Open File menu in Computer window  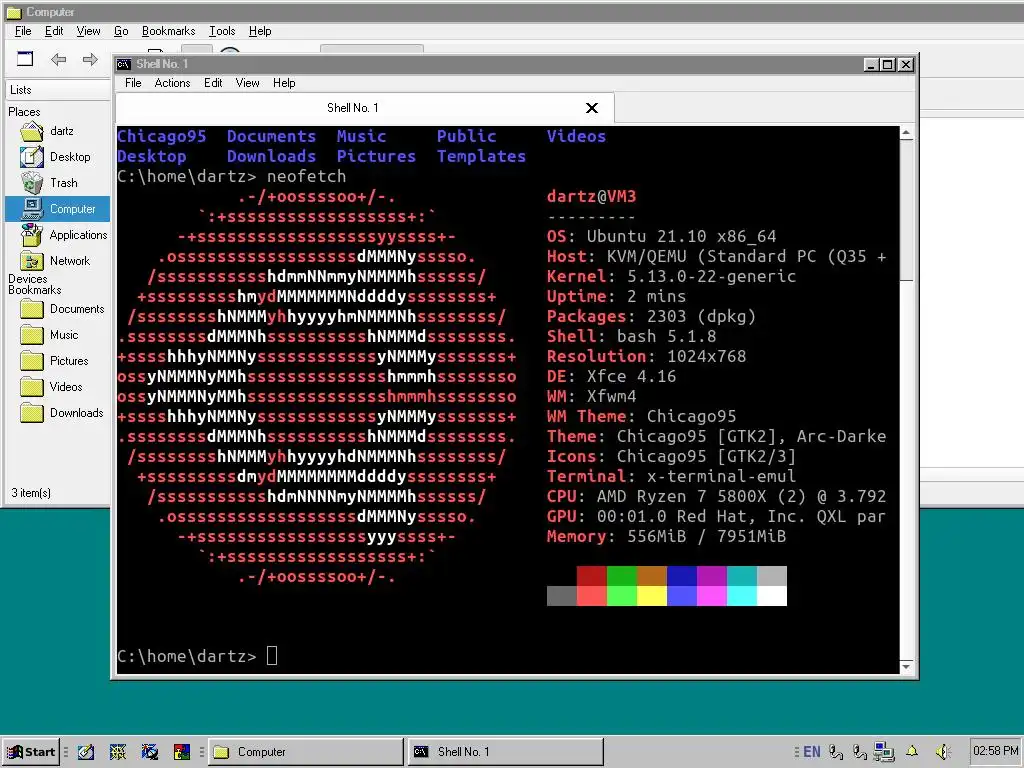click(23, 31)
